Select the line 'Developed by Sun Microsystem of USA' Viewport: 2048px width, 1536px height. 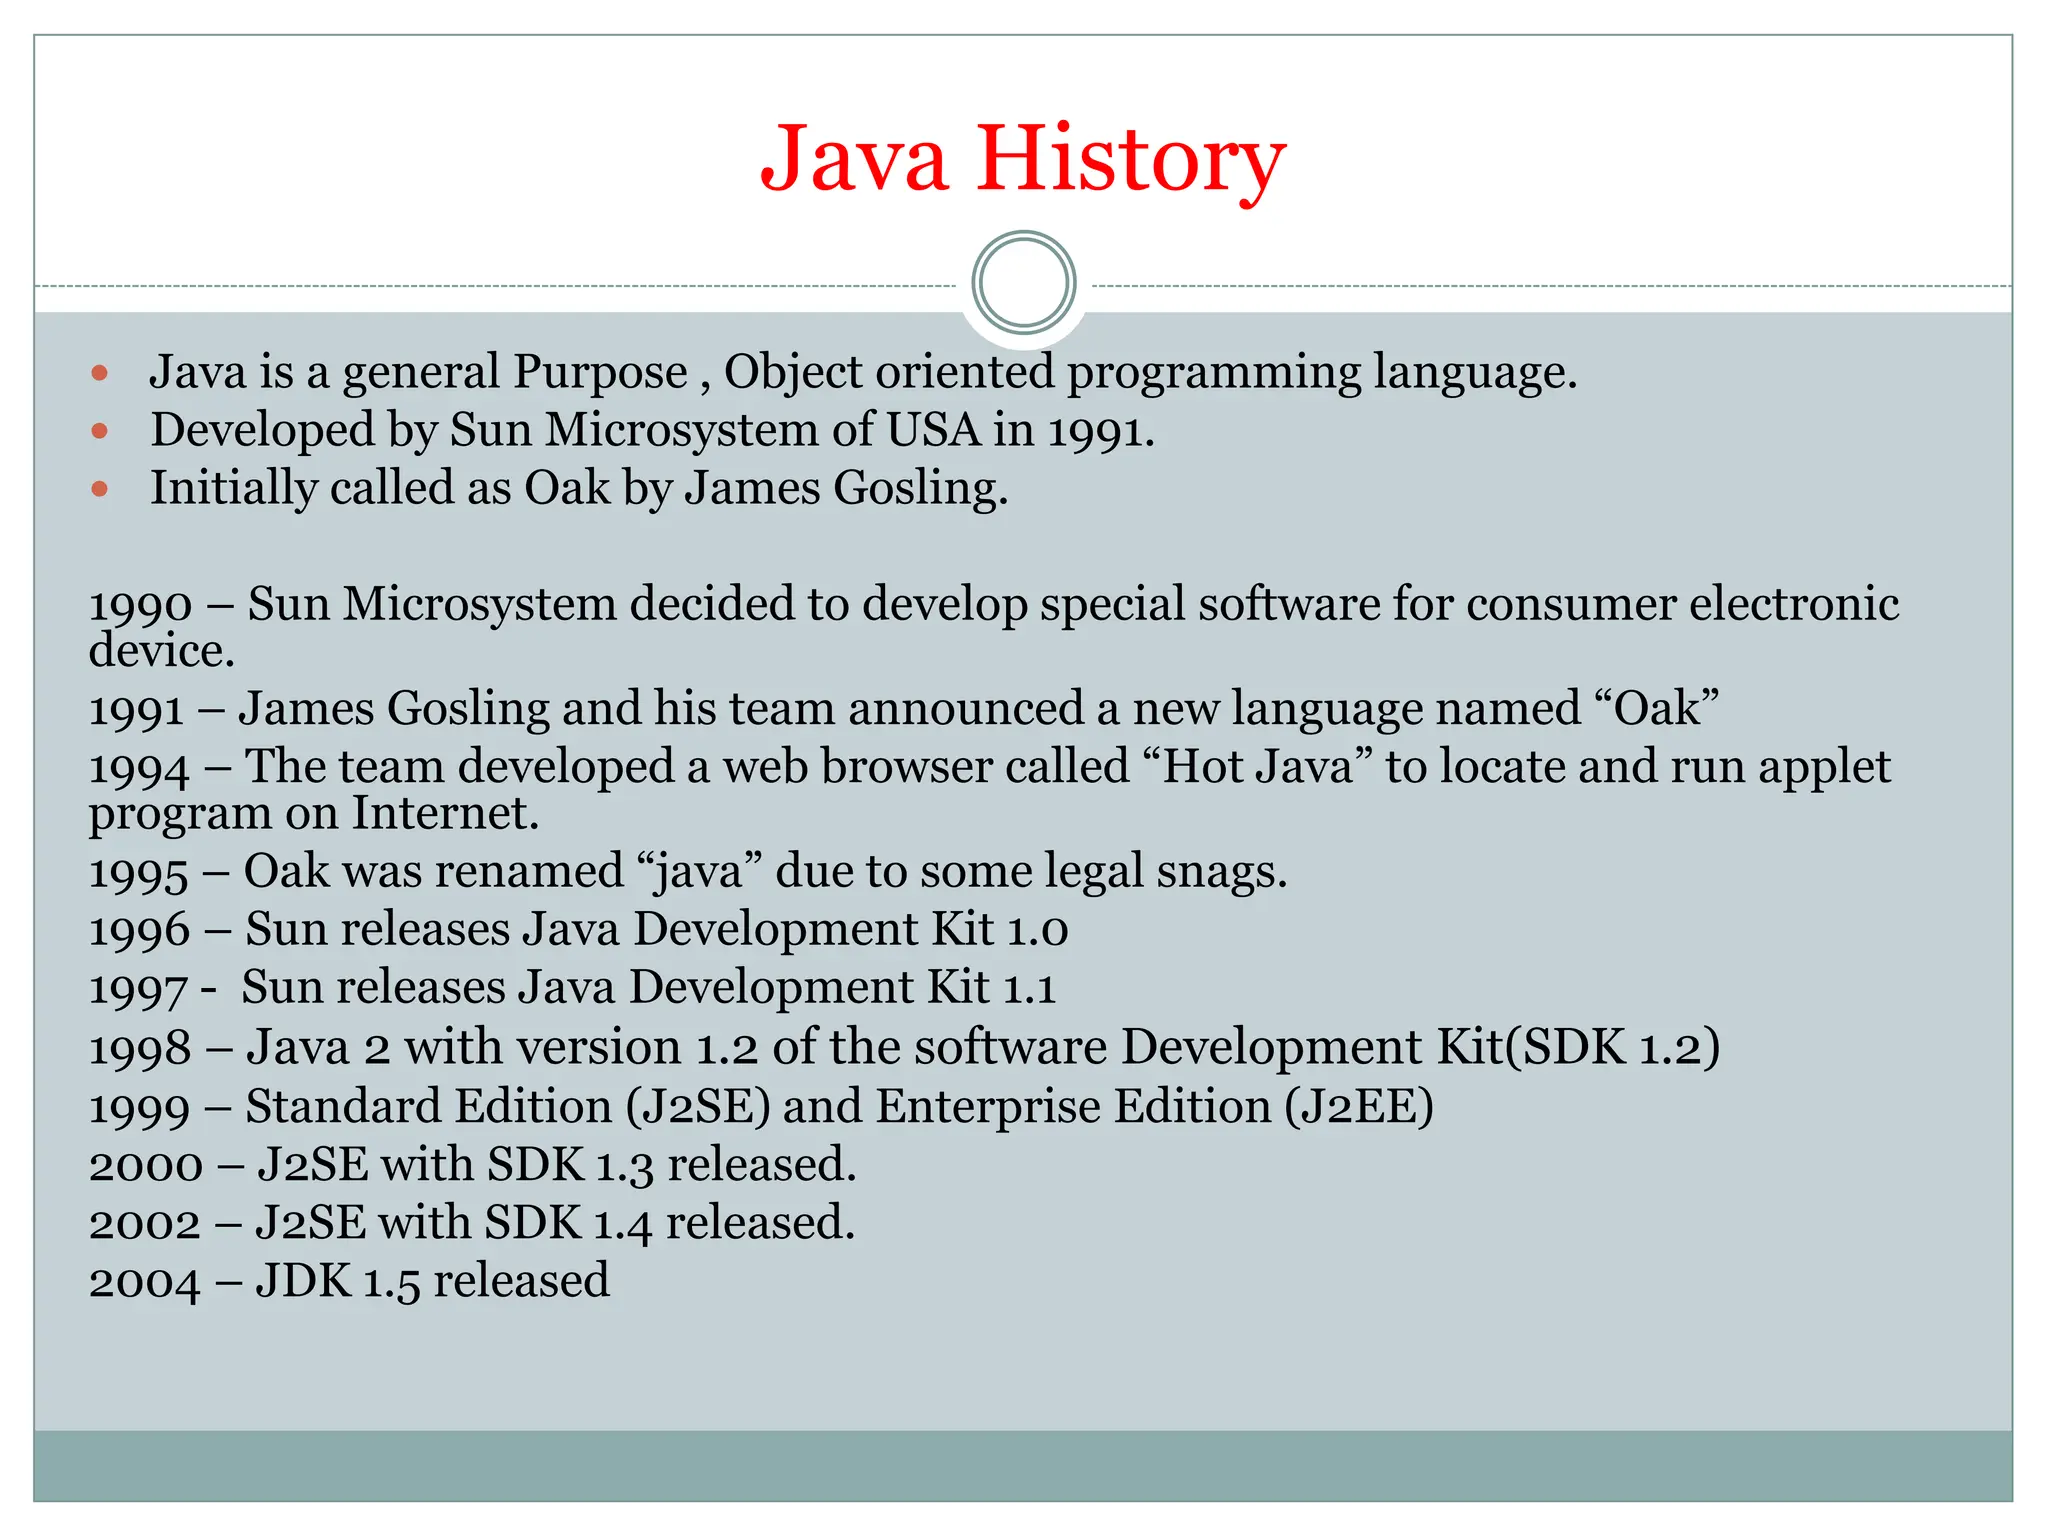[x=652, y=430]
